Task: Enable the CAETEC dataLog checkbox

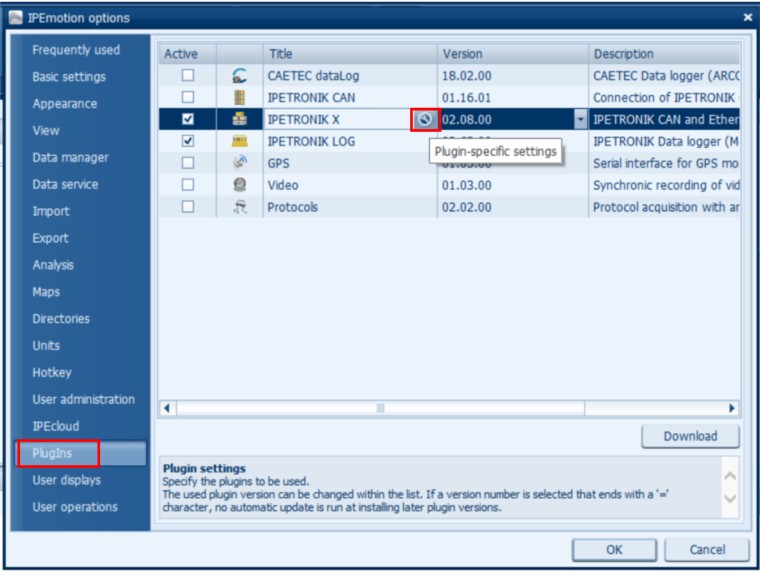Action: click(188, 75)
